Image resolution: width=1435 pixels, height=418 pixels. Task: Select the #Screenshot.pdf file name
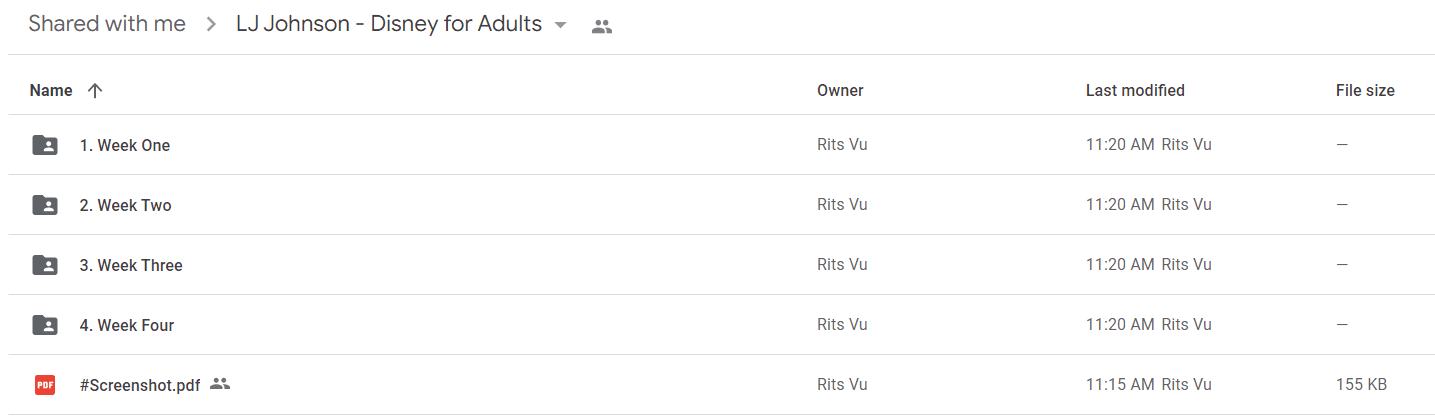(x=140, y=385)
